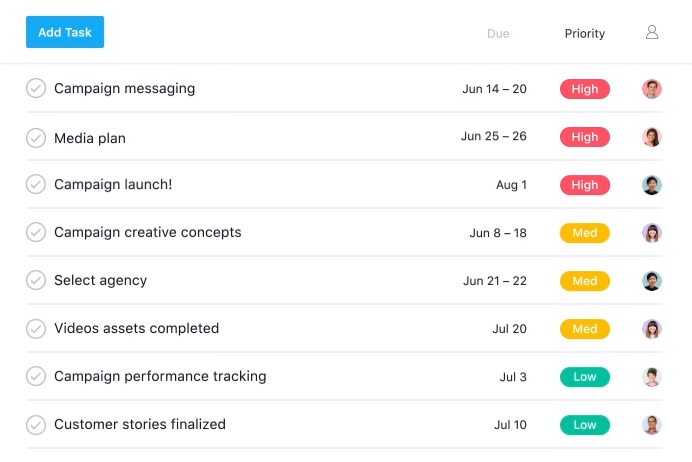This screenshot has width=692, height=462.
Task: Edit the Jun 8 – 18 due date
Action: 498,233
